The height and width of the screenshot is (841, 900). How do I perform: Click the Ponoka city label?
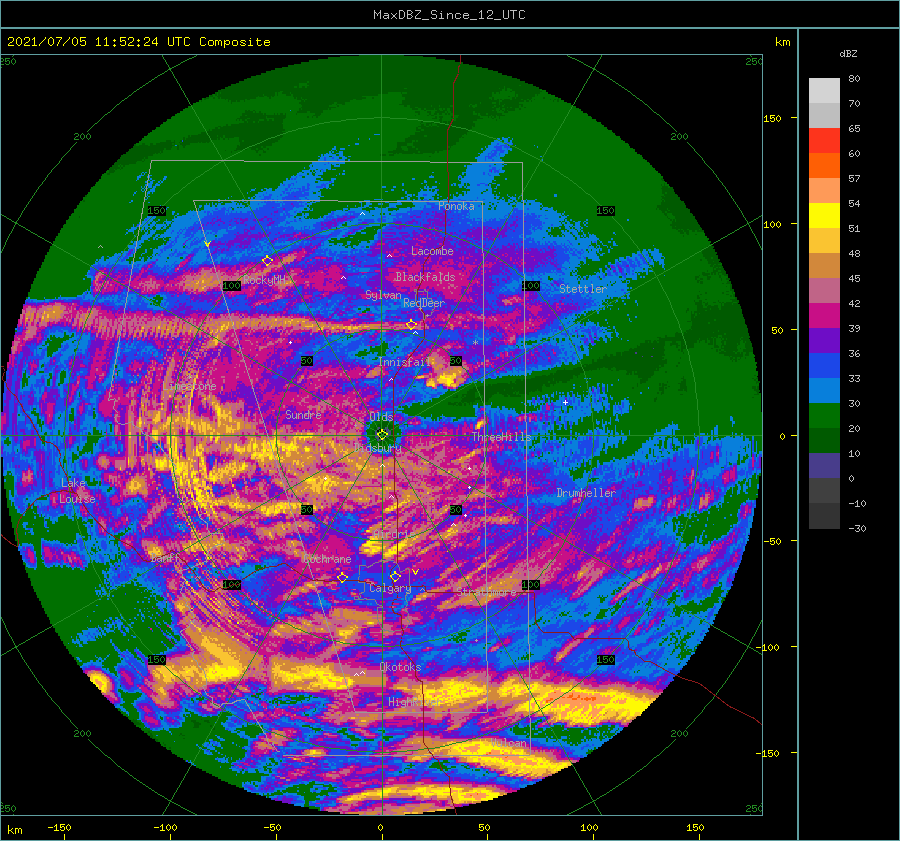(456, 206)
